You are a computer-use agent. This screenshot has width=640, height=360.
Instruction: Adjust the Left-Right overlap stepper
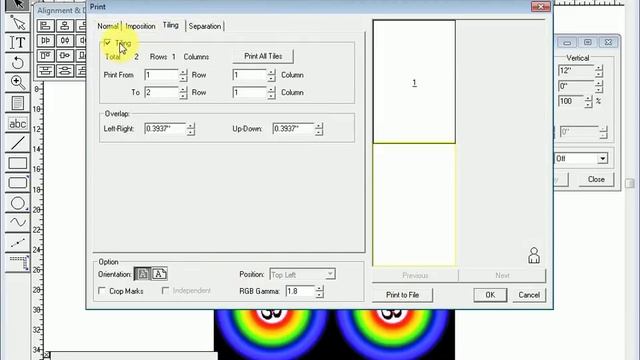tap(191, 129)
